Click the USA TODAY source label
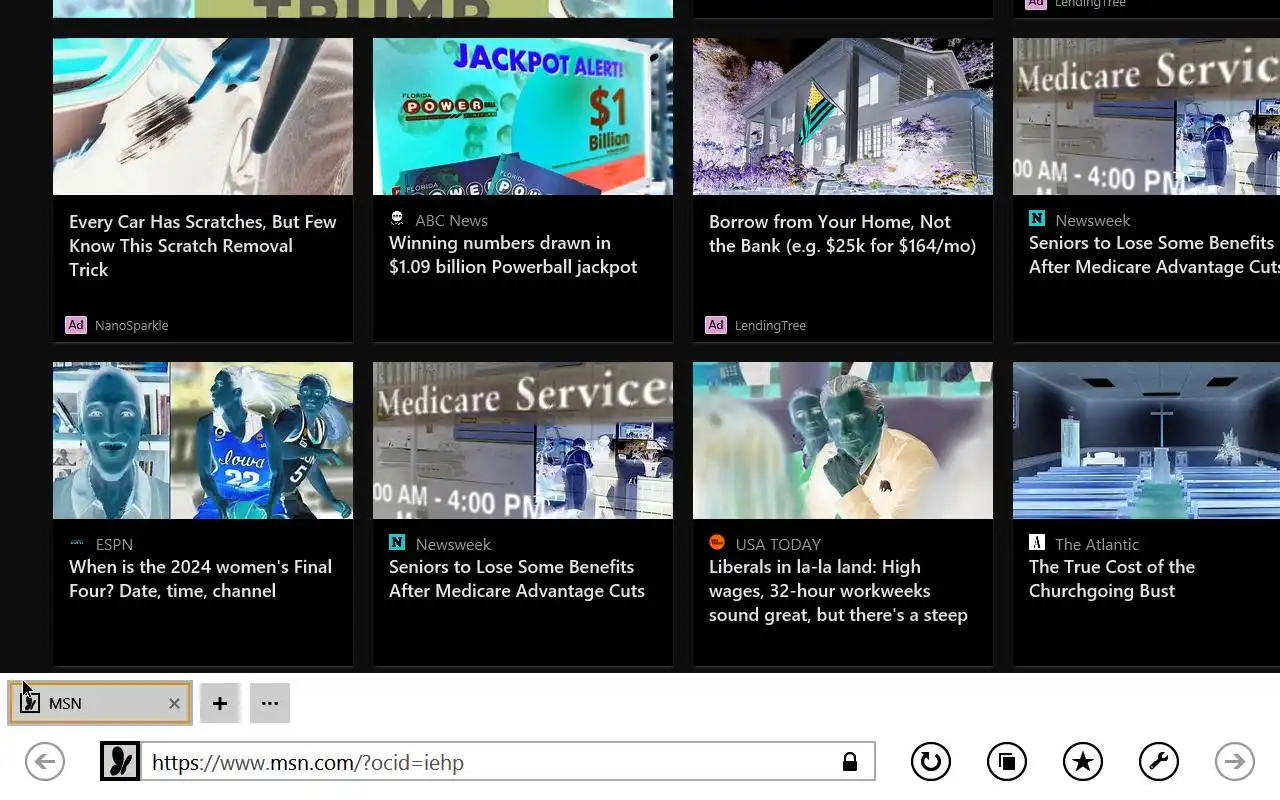1280x800 pixels. pos(778,544)
